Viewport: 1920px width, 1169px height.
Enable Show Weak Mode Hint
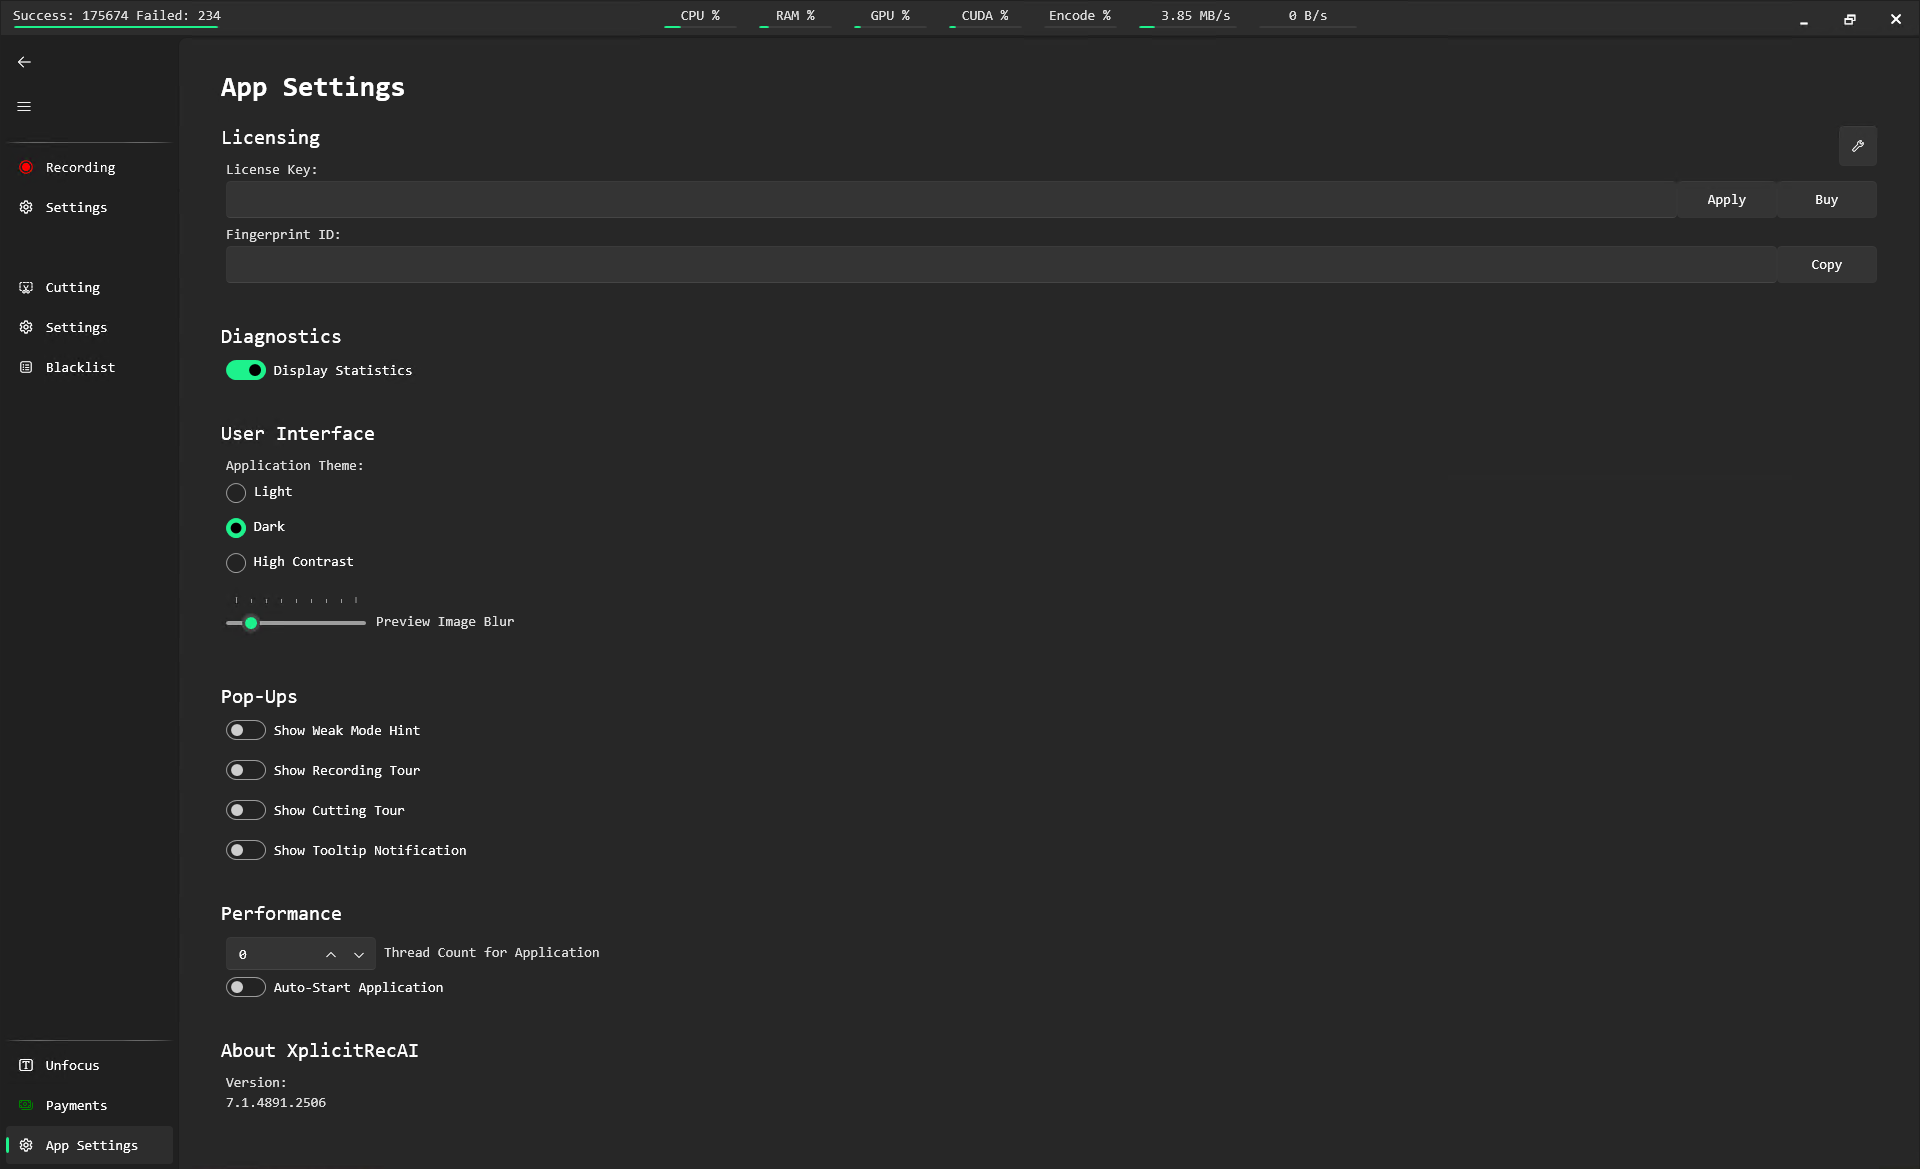pyautogui.click(x=246, y=730)
